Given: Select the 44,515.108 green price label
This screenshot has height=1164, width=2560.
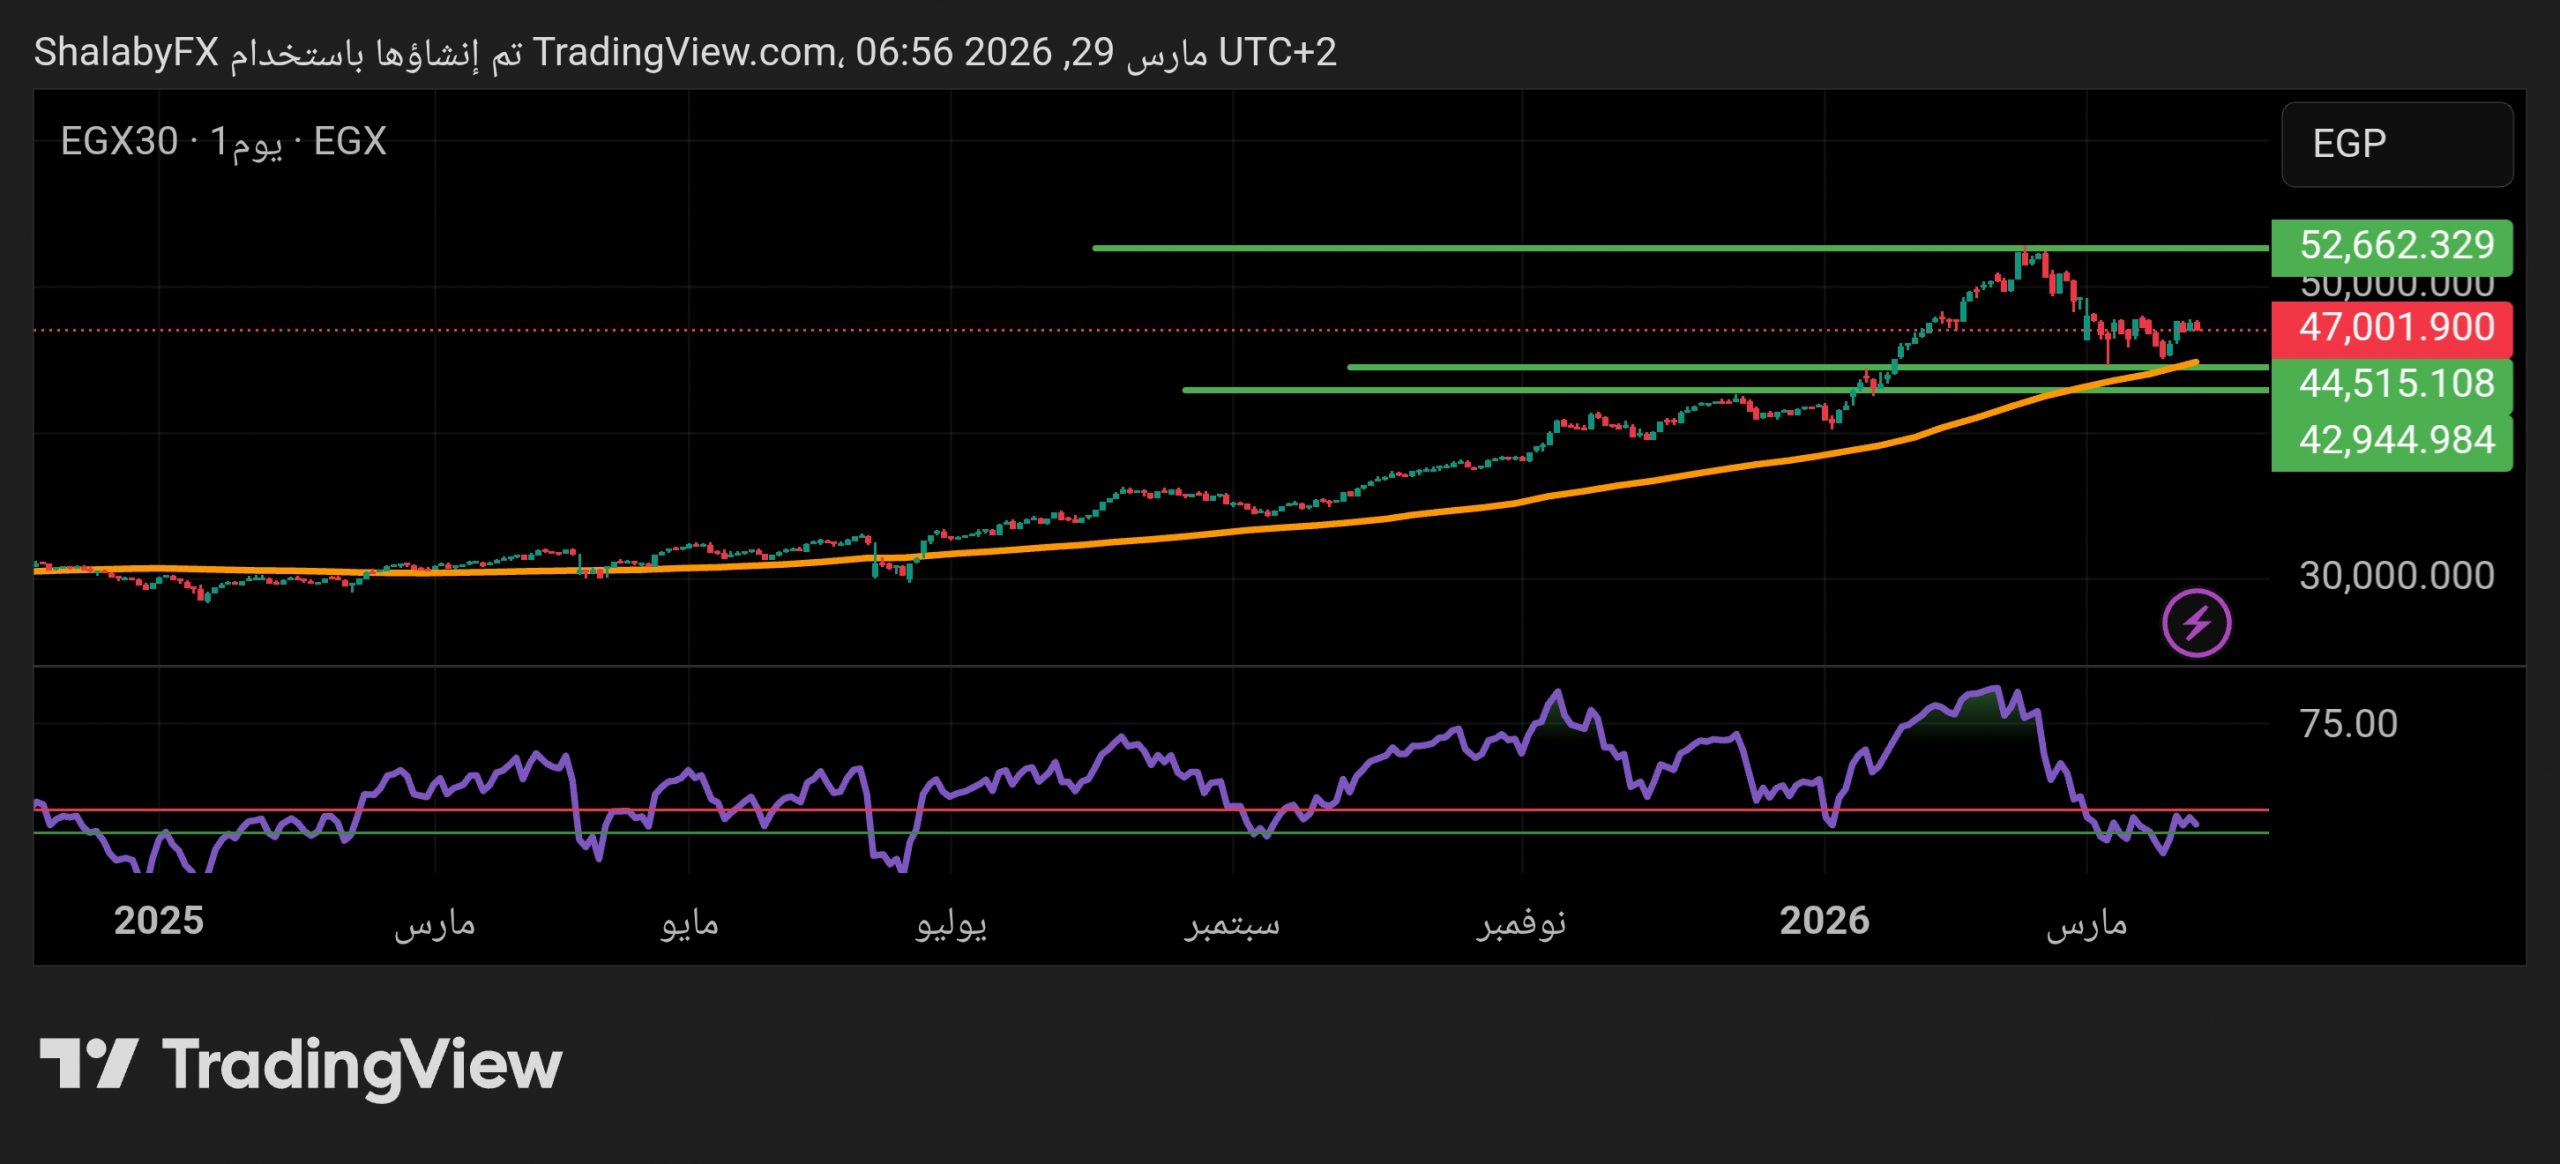Looking at the screenshot, I should [2391, 384].
